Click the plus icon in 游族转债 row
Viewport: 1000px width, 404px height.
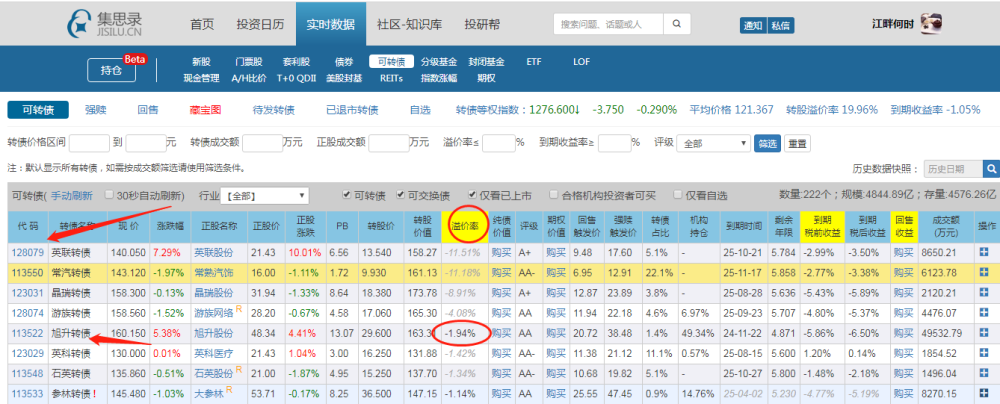(984, 312)
